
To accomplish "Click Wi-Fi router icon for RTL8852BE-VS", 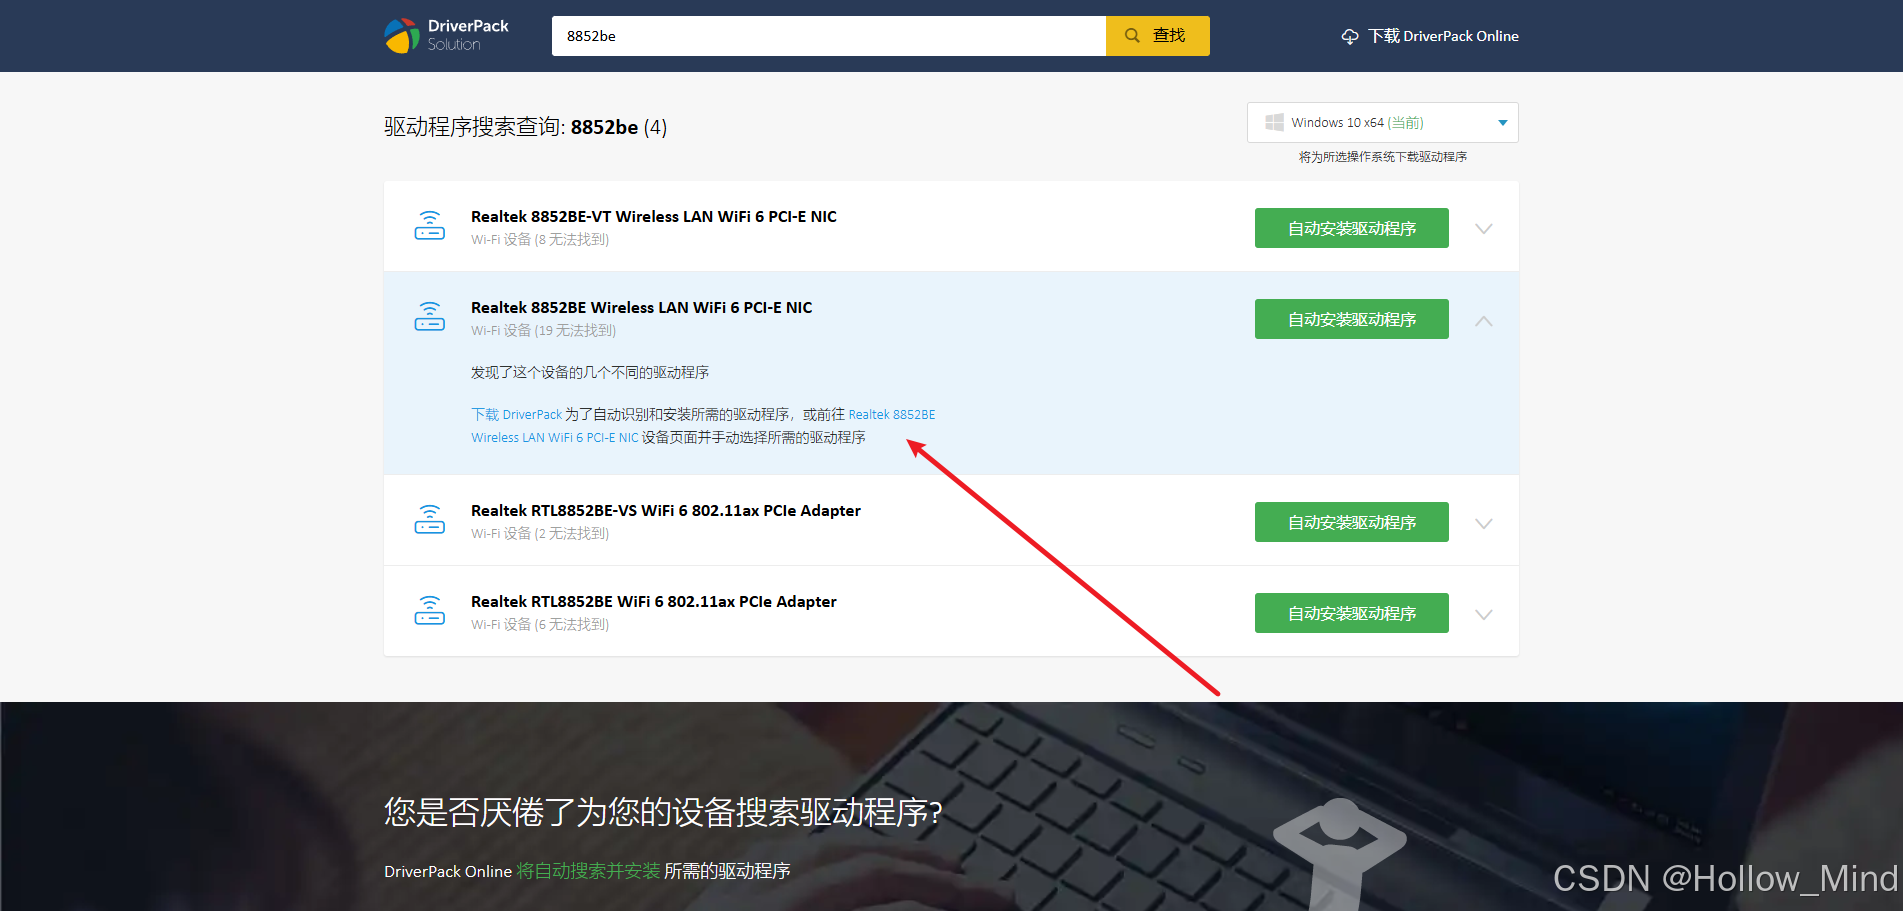I will tap(430, 520).
